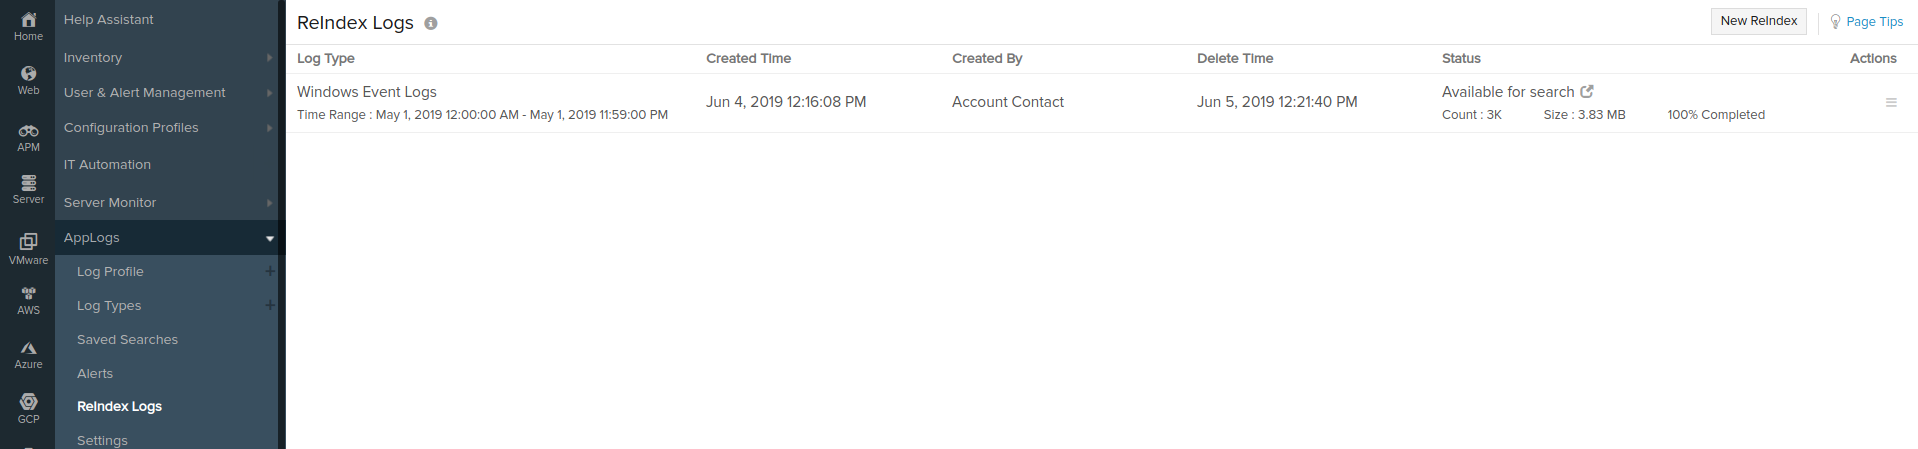The height and width of the screenshot is (449, 1918).
Task: Click the ReIndex Logs info icon
Action: coord(431,23)
